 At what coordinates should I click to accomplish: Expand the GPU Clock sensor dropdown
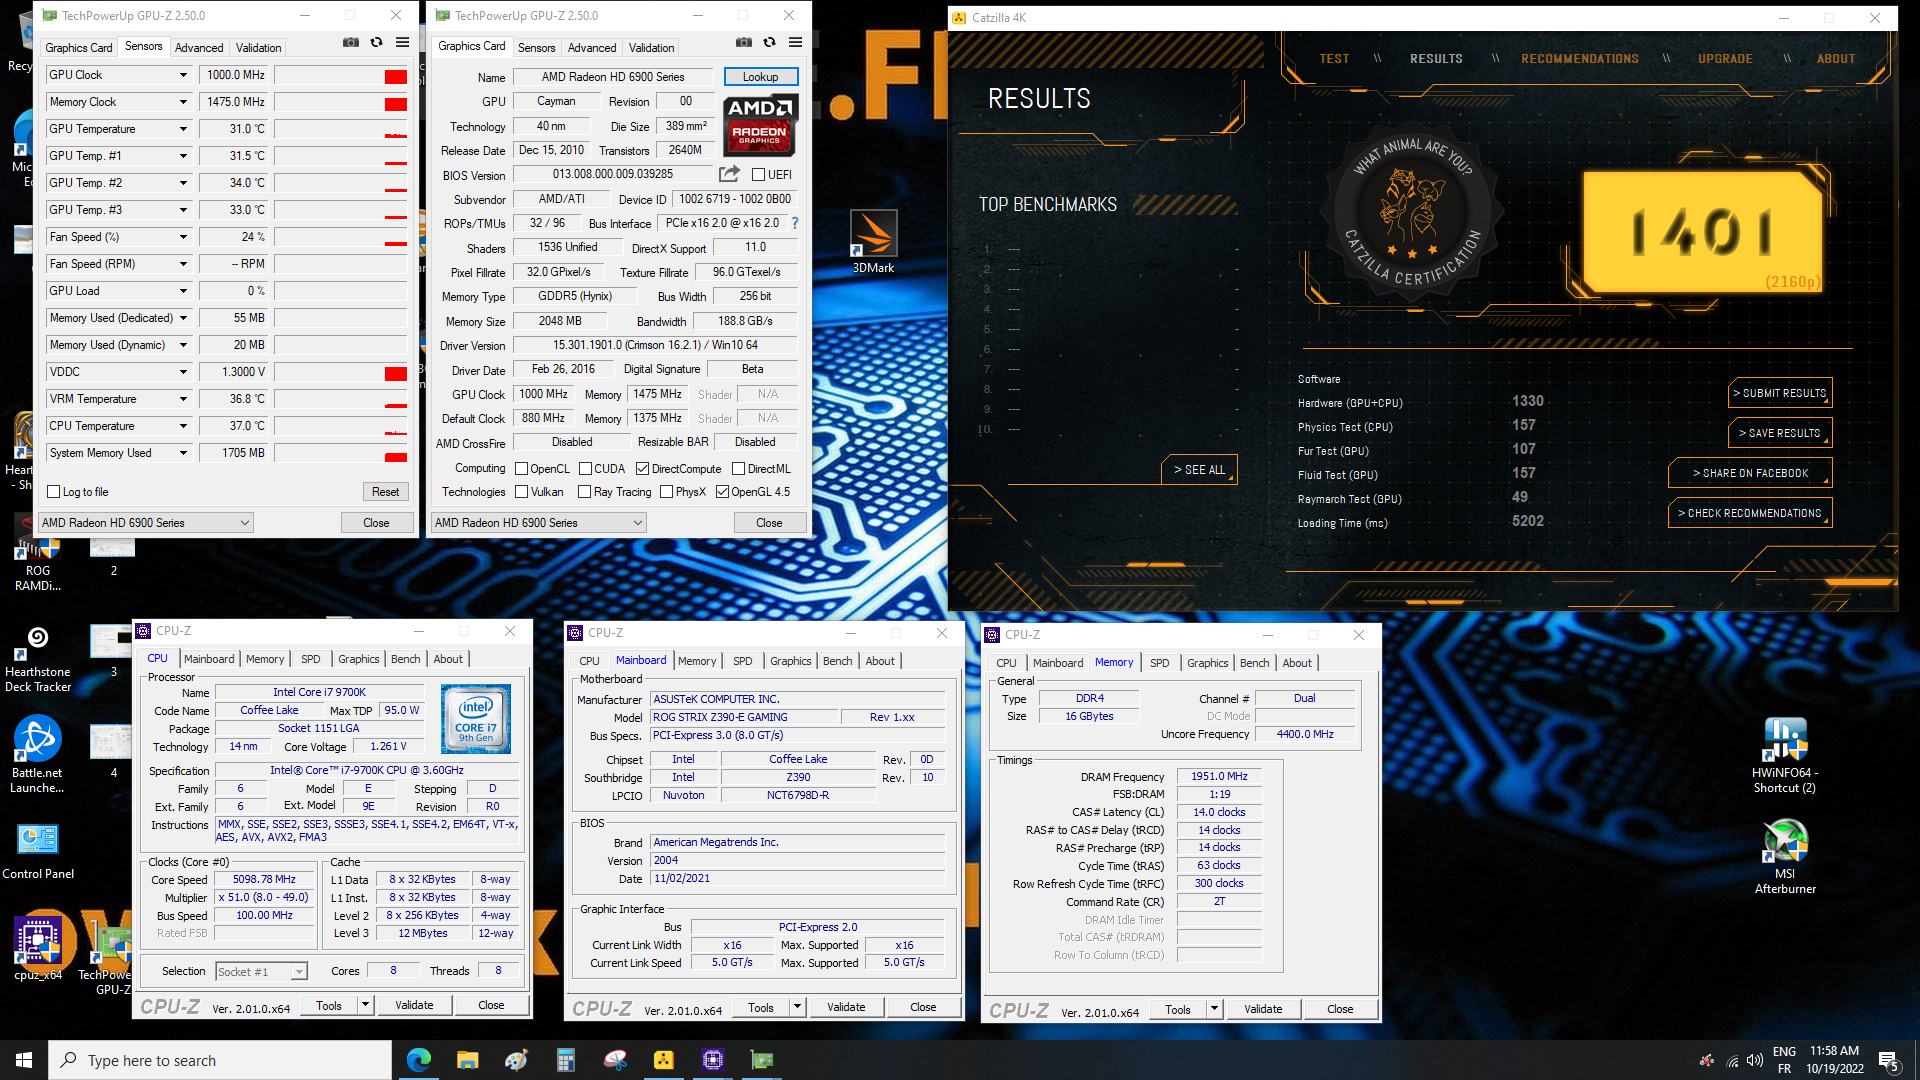point(183,75)
